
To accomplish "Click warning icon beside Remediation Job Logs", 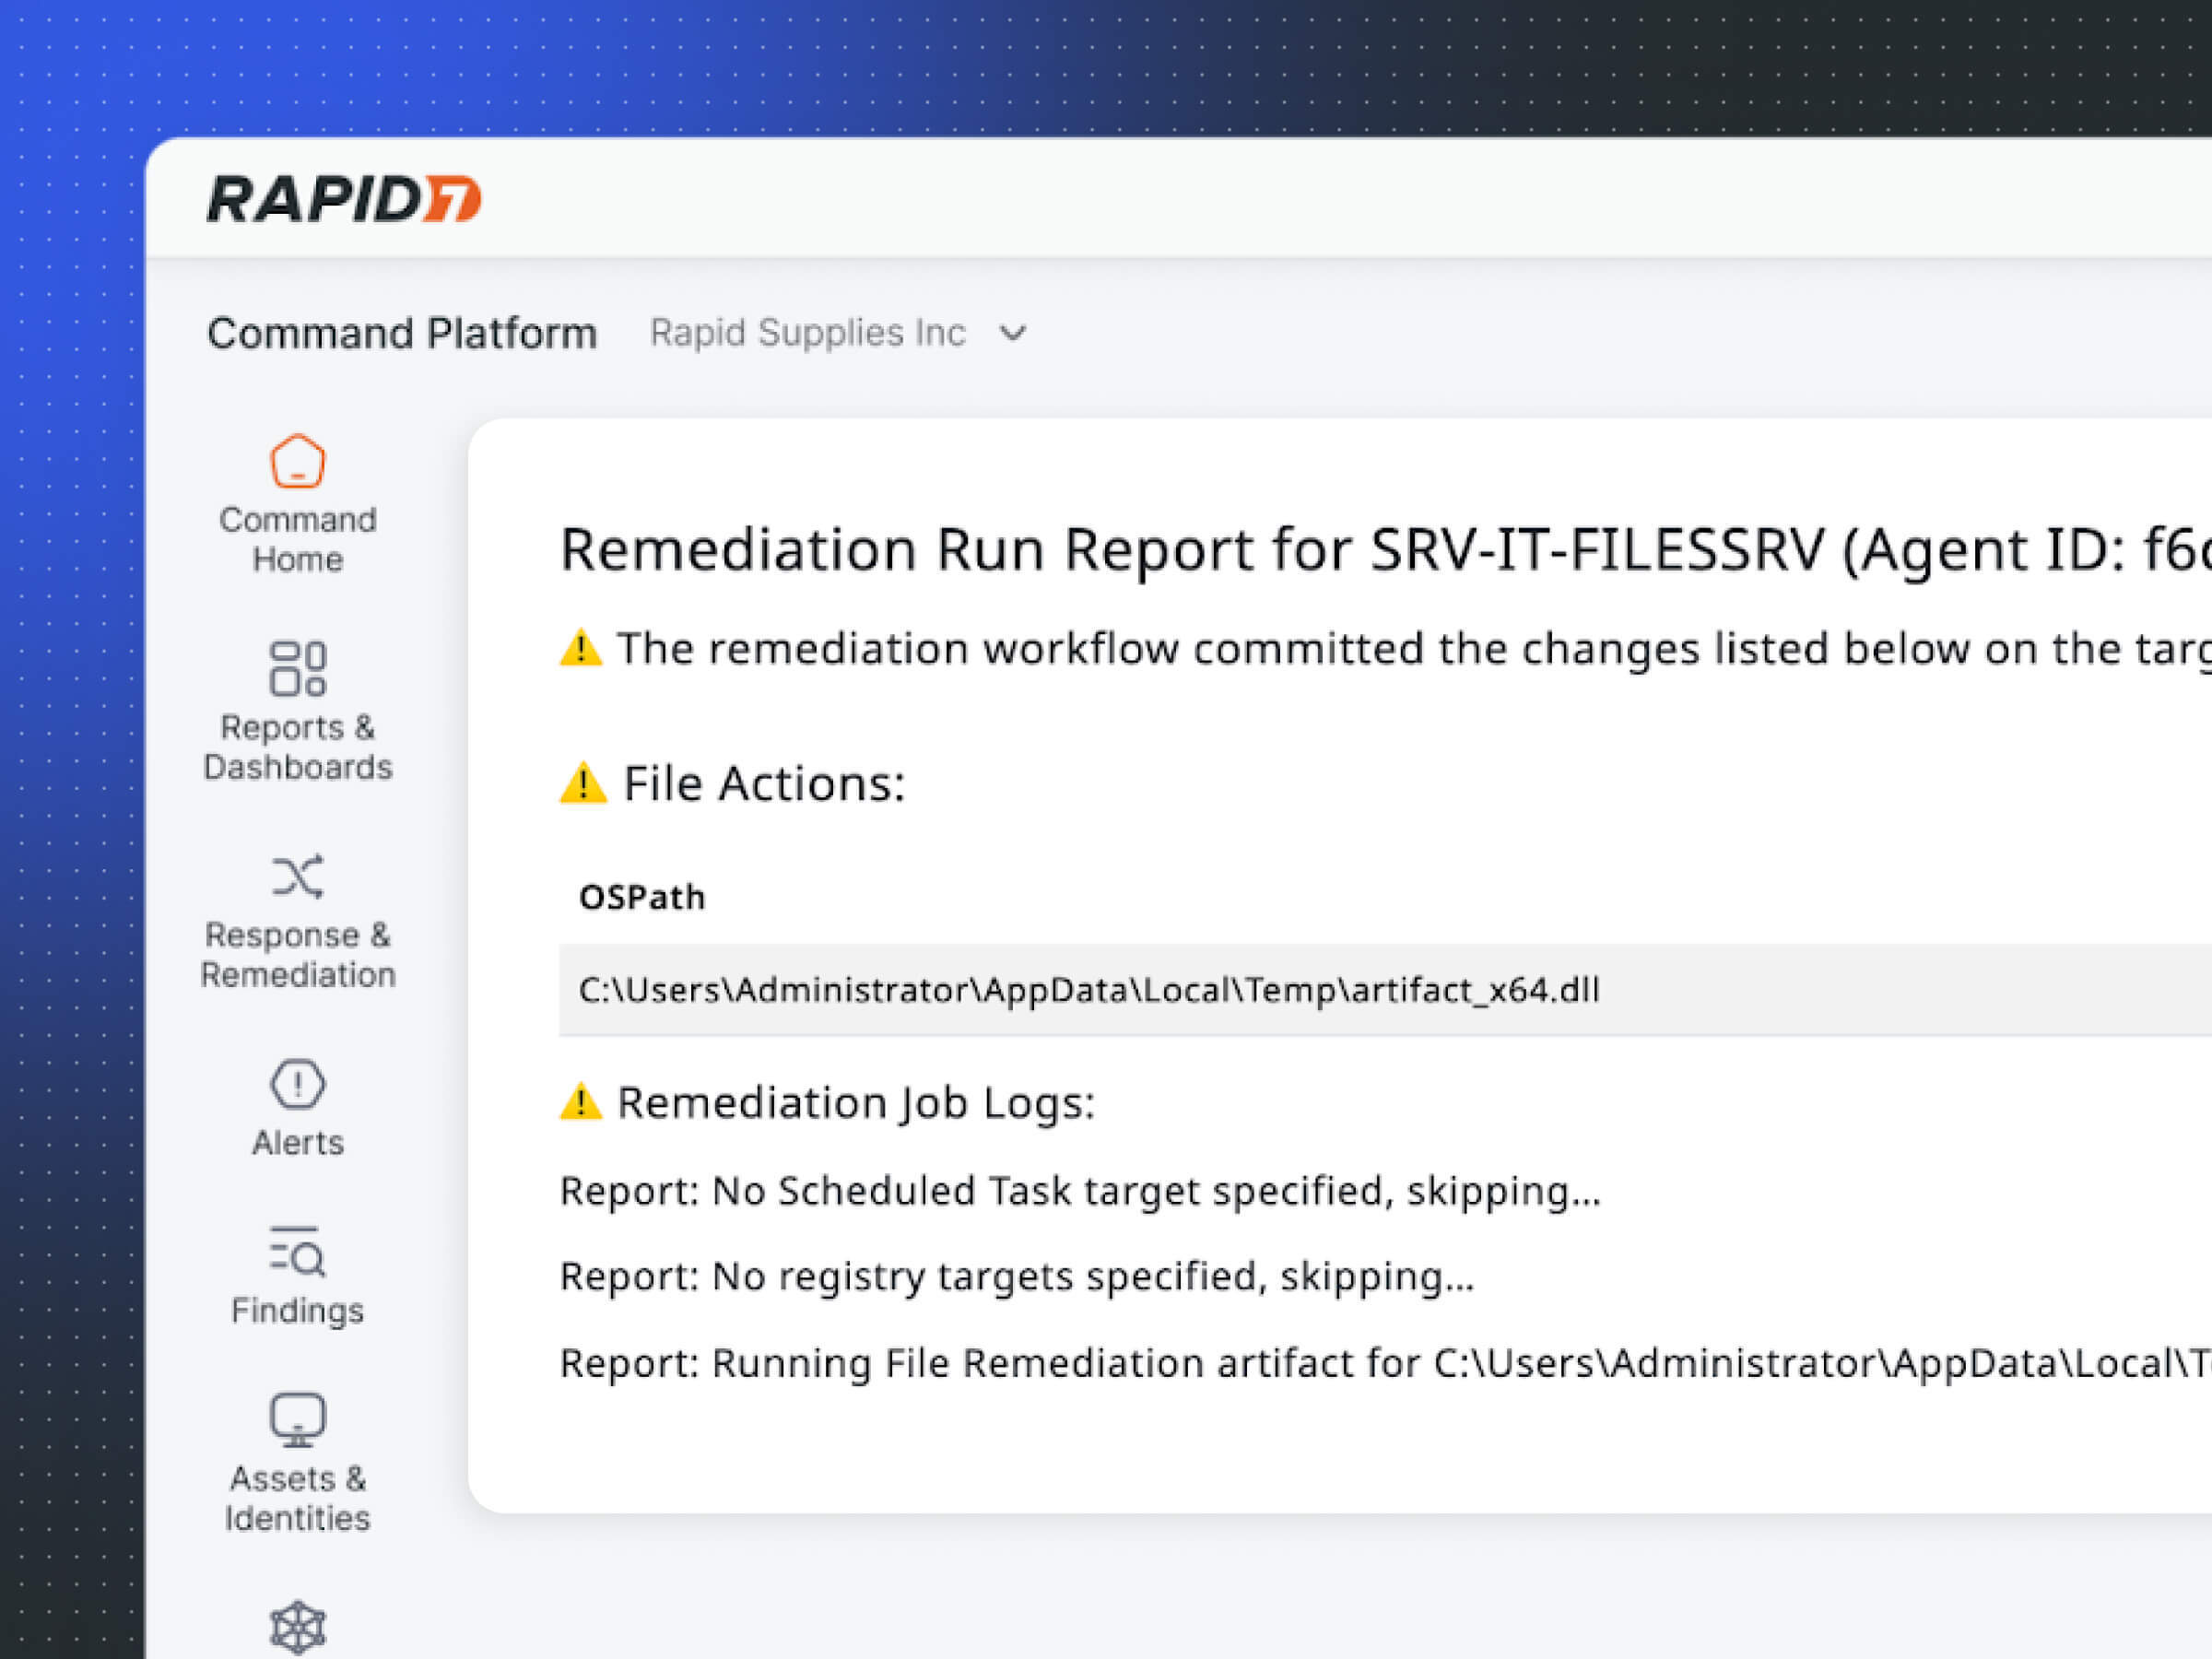I will coord(580,1103).
